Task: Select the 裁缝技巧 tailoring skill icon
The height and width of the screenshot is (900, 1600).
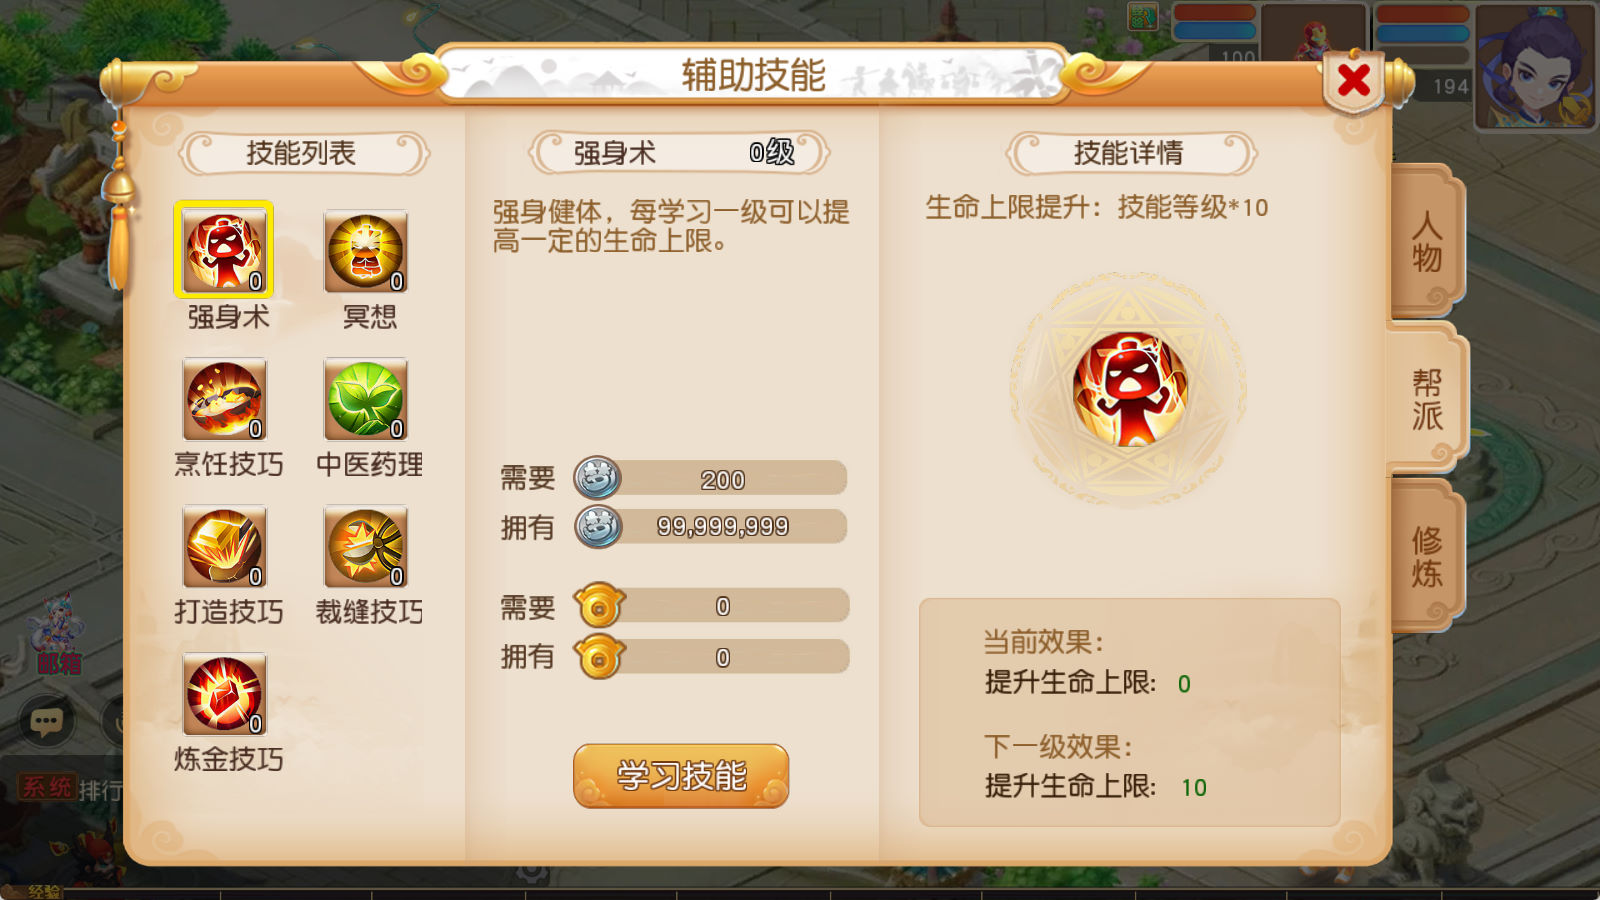Action: 366,546
